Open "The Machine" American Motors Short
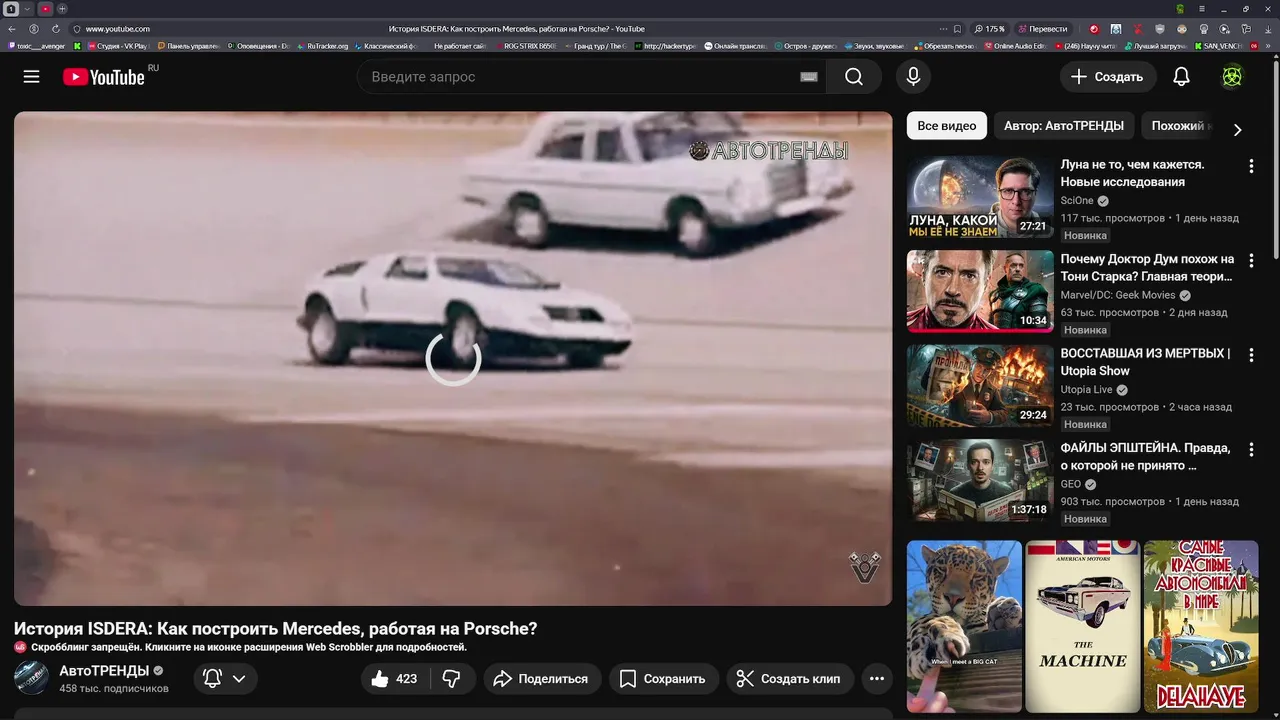1280x720 pixels. point(1083,626)
